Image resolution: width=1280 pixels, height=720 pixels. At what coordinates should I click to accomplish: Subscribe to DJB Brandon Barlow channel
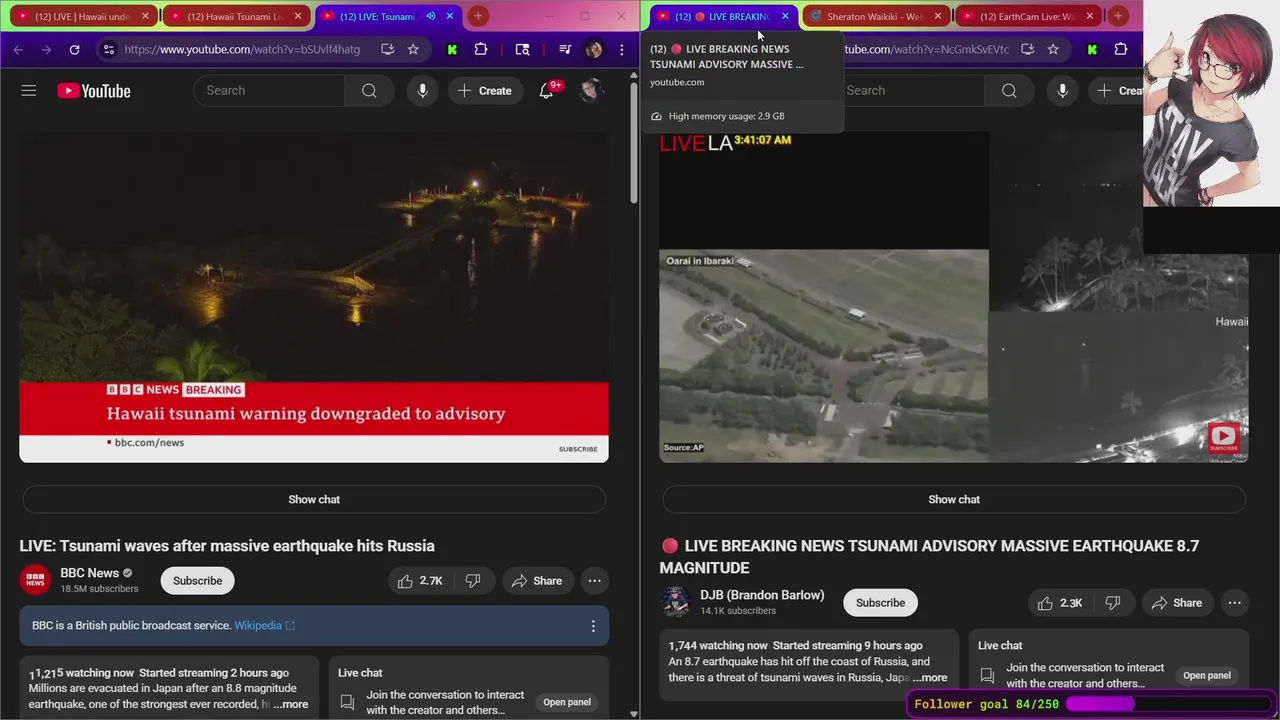pyautogui.click(x=880, y=603)
